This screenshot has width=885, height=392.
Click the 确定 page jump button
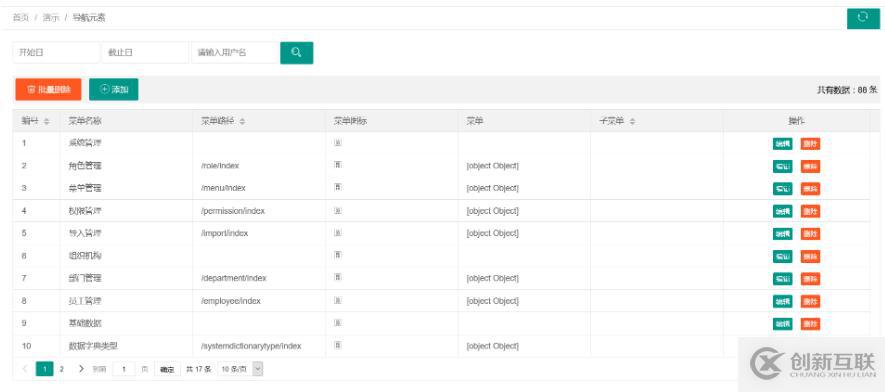tap(168, 369)
